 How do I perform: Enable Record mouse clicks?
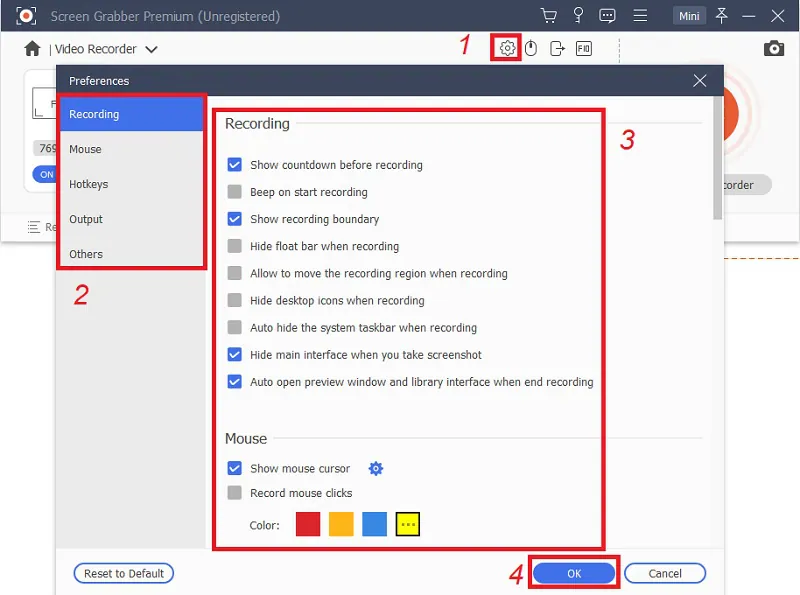click(x=233, y=492)
